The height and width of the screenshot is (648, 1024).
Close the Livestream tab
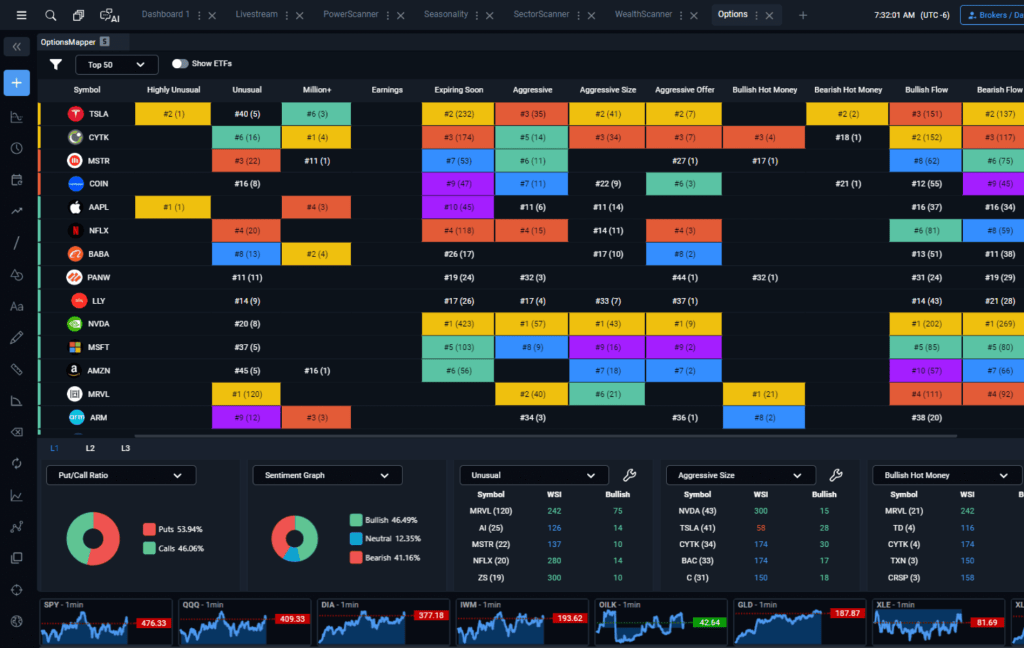pyautogui.click(x=300, y=16)
